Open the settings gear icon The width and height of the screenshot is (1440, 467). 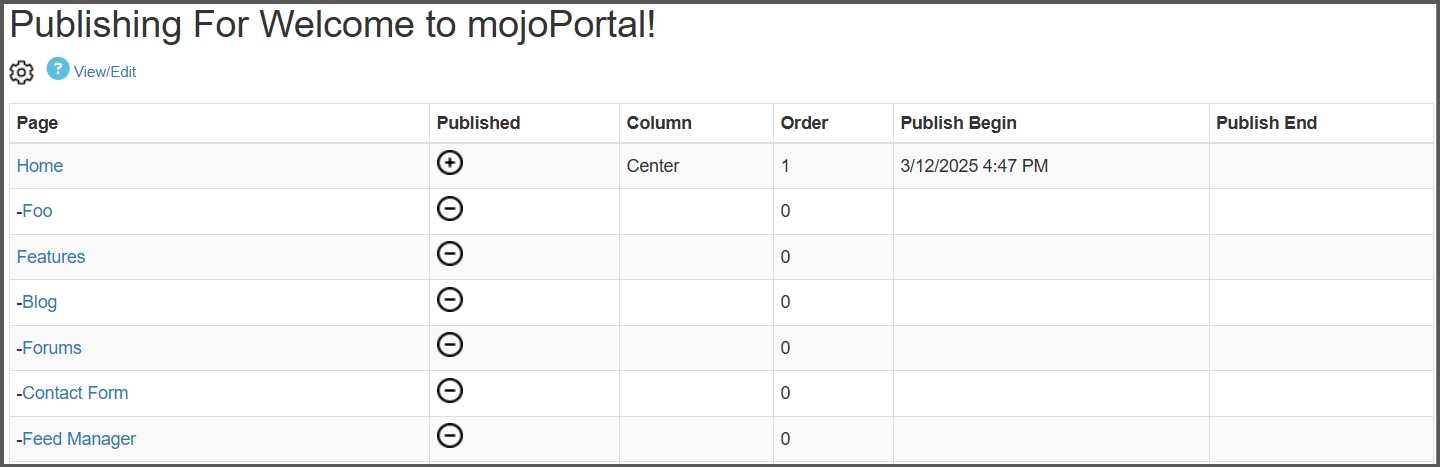(21, 72)
